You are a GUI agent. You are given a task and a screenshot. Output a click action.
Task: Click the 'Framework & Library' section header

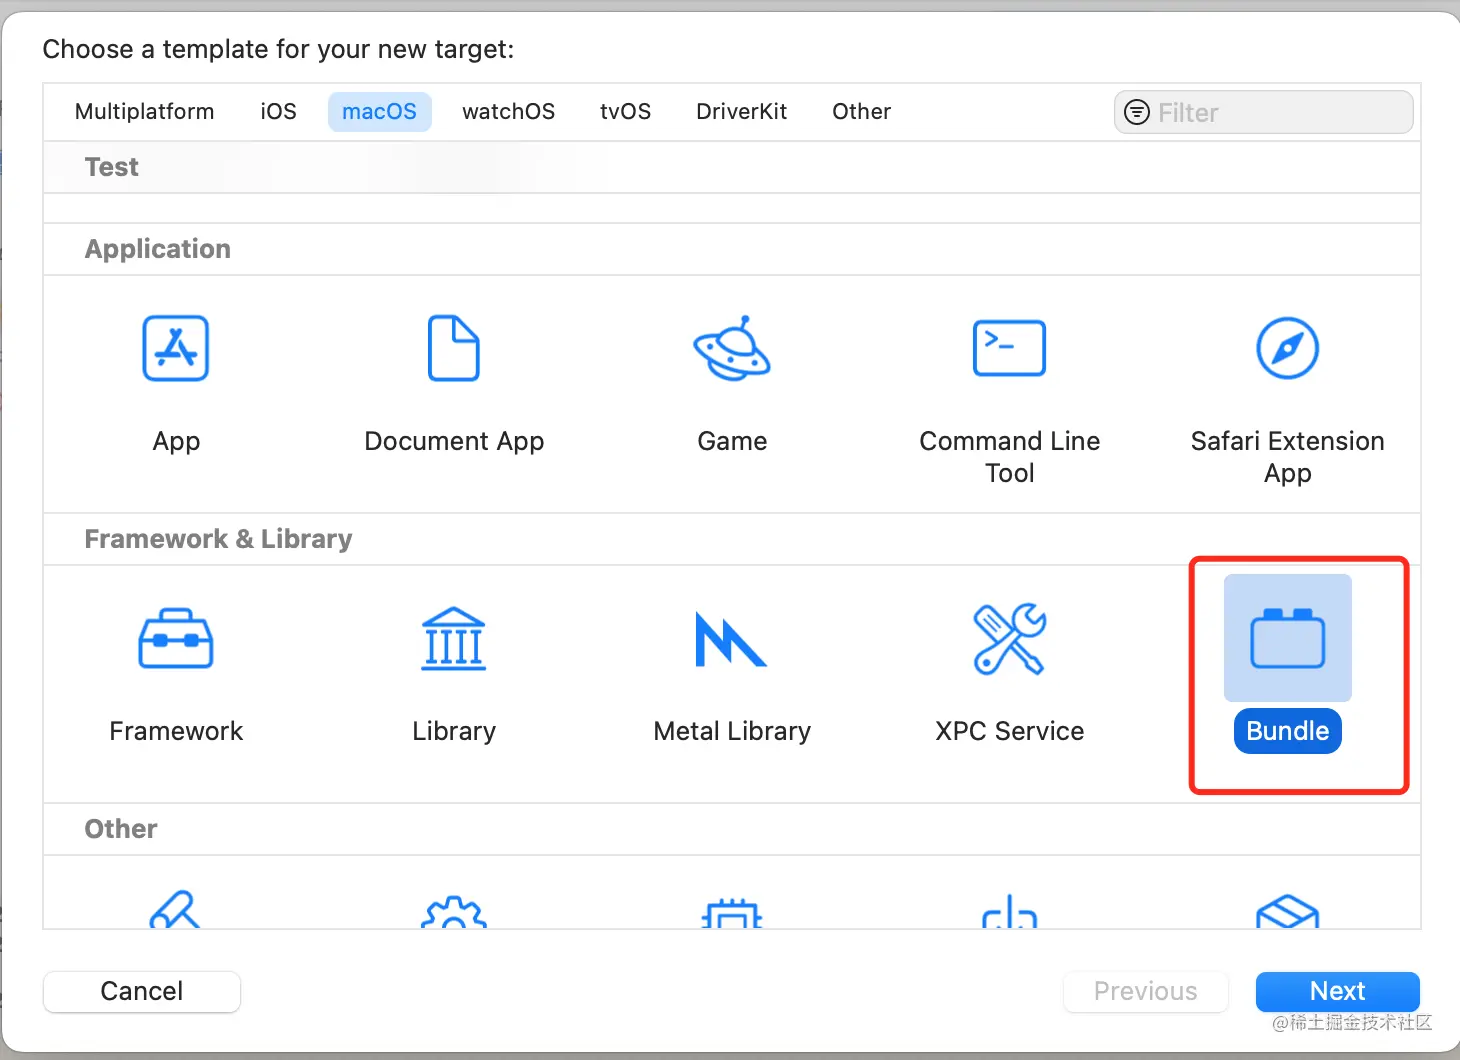point(219,539)
